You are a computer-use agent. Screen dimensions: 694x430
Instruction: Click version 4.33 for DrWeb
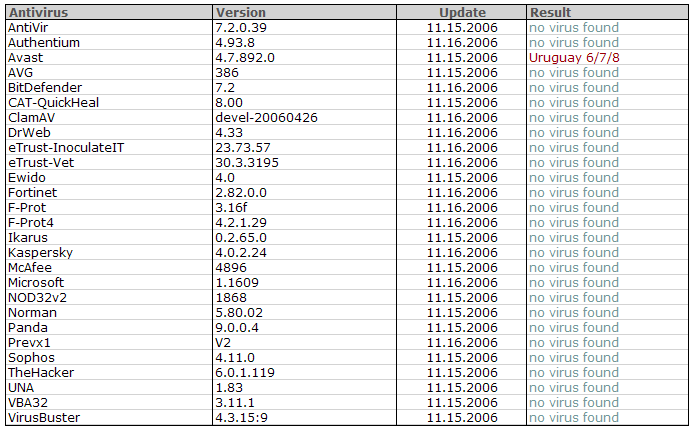(229, 133)
